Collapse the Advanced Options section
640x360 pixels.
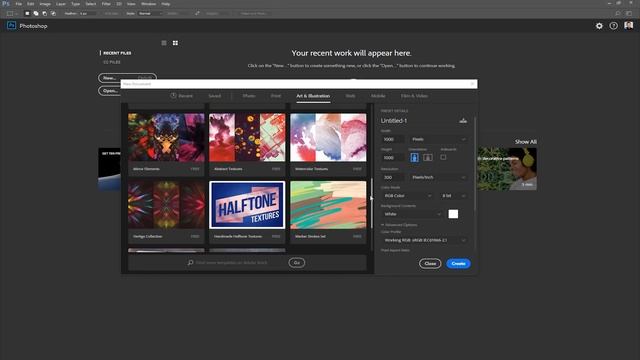399,225
